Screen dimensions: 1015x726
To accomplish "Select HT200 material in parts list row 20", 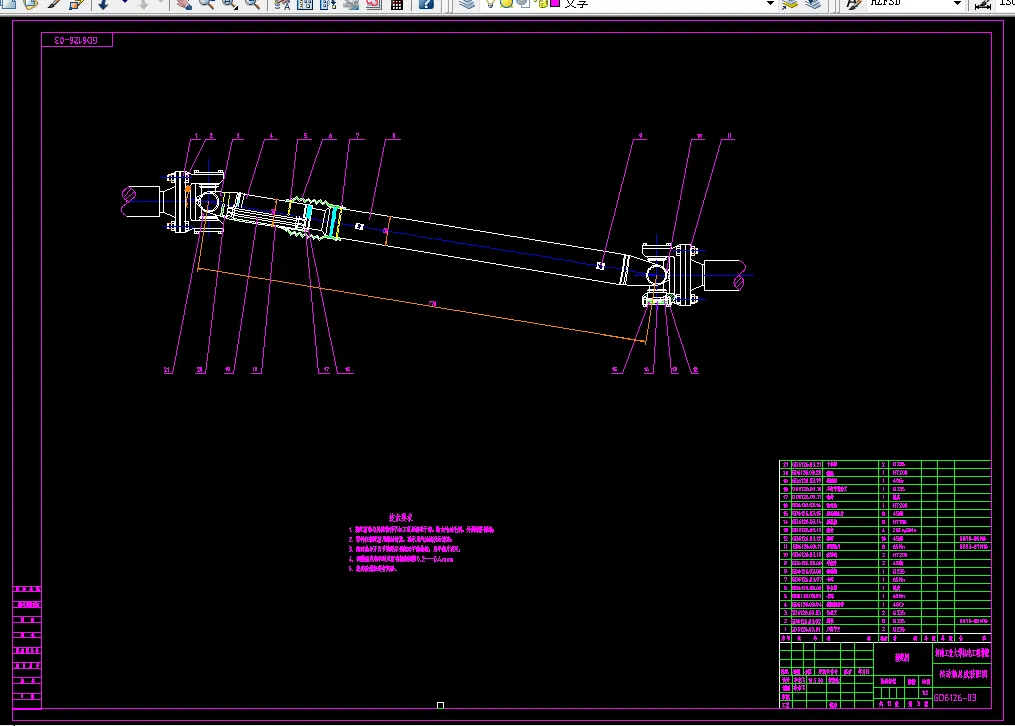I will pos(900,472).
